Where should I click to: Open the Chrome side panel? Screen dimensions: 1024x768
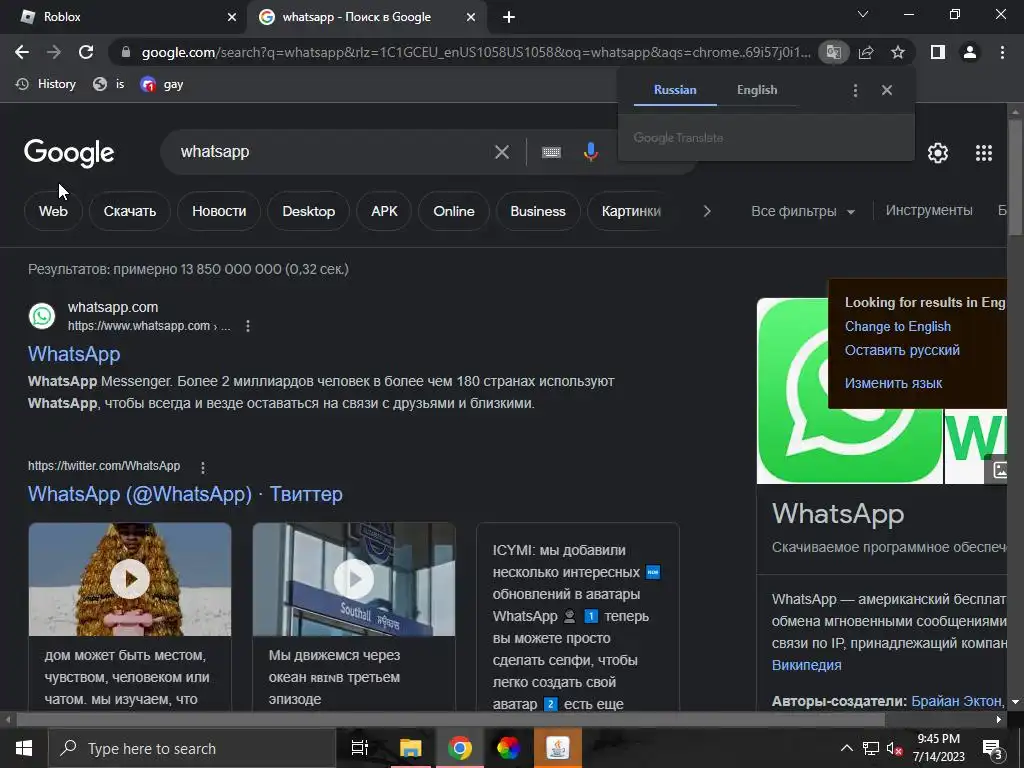click(938, 52)
